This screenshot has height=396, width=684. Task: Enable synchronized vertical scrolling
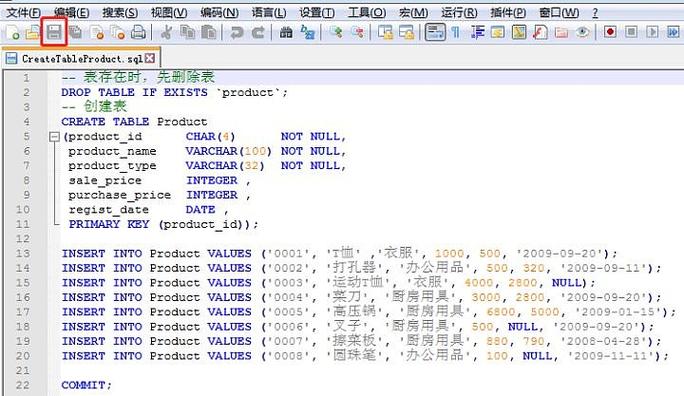pos(385,32)
